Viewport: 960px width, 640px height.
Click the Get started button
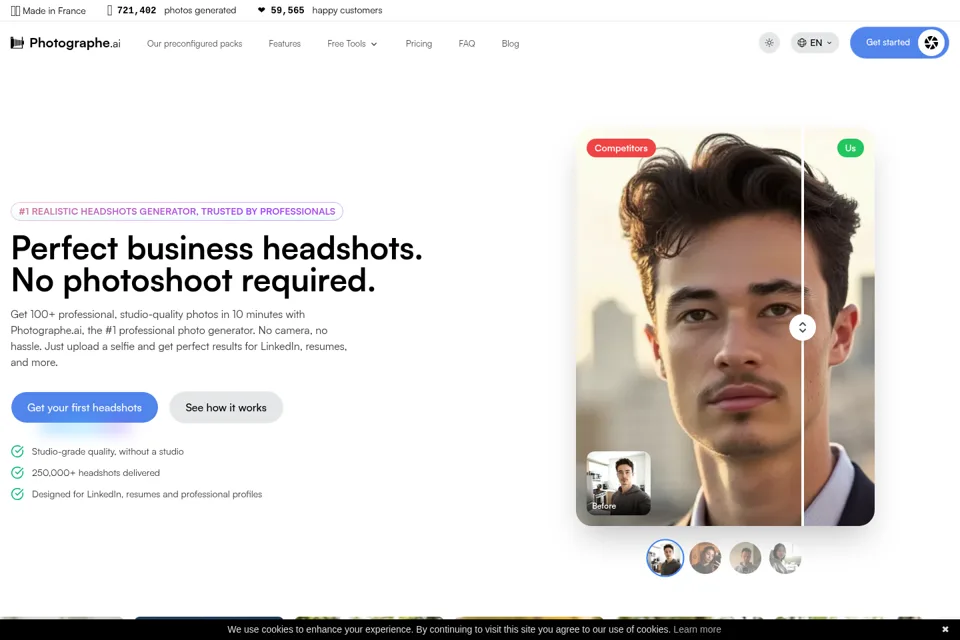click(899, 43)
